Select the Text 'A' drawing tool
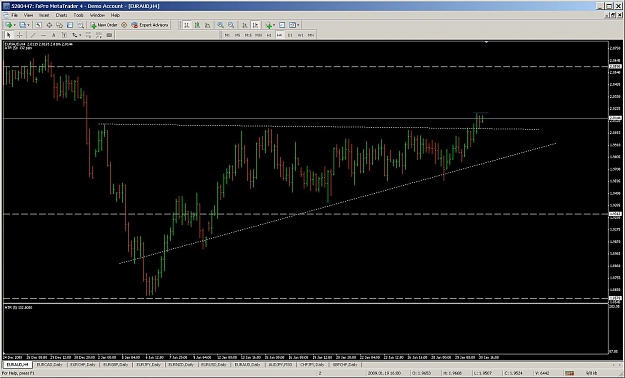The height and width of the screenshot is (378, 625). [x=53, y=35]
